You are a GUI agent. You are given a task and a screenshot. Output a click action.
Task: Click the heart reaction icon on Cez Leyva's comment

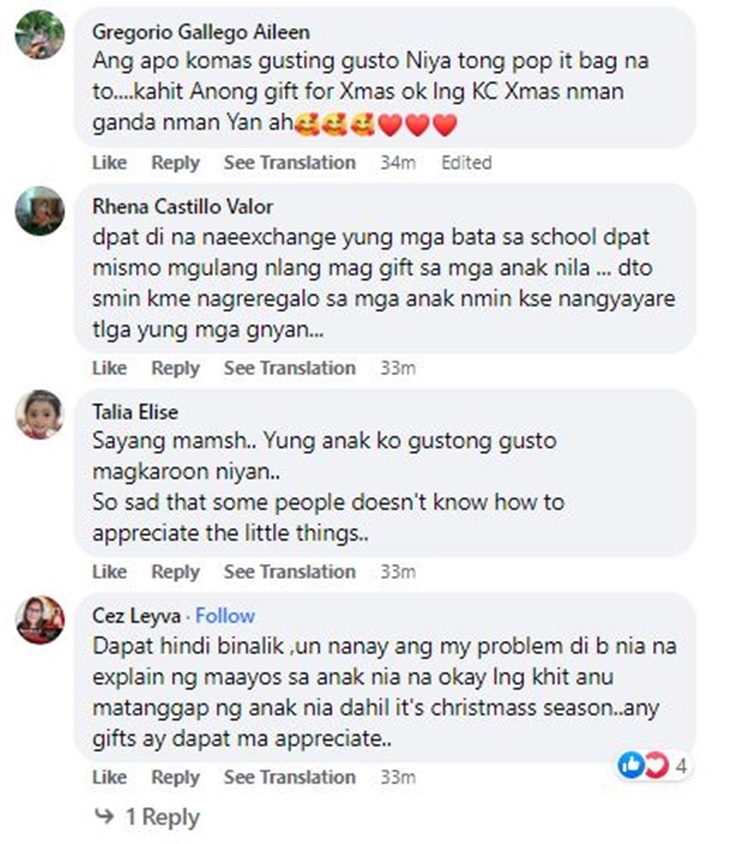click(657, 764)
